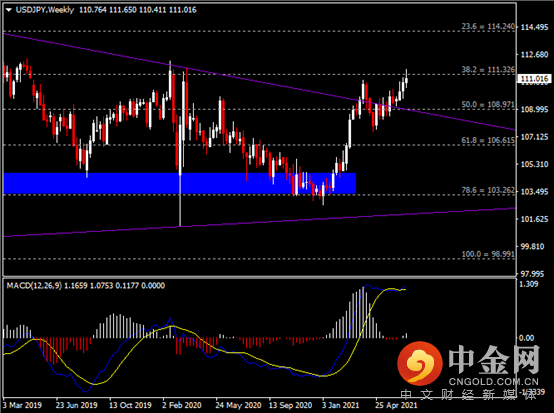Click the 25 Apr 2021 date marker
Image resolution: width=554 pixels, height=413 pixels.
tap(396, 405)
